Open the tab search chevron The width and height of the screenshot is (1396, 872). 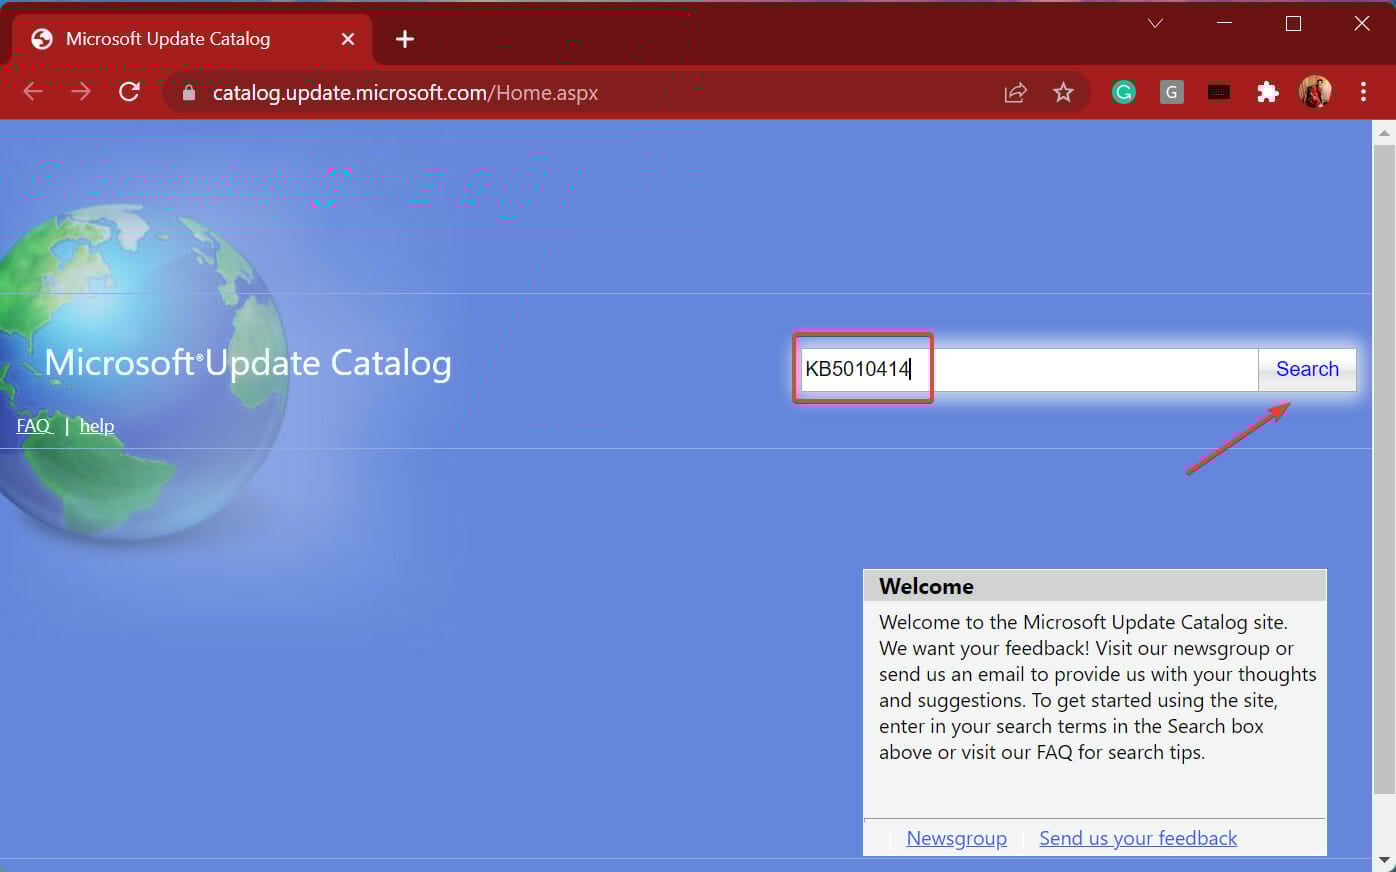(1155, 23)
